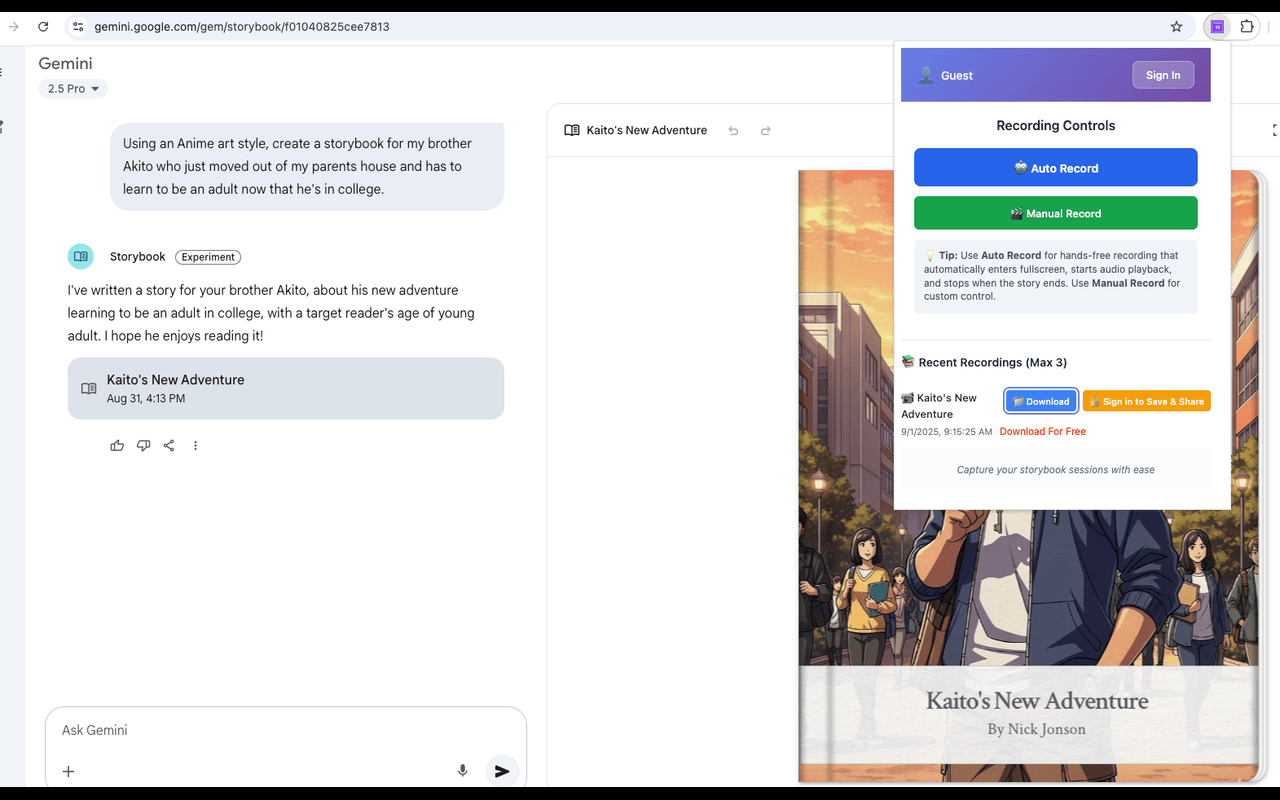Screen dimensions: 1280x800
Task: Click the user prompt message bubble
Action: (x=307, y=166)
